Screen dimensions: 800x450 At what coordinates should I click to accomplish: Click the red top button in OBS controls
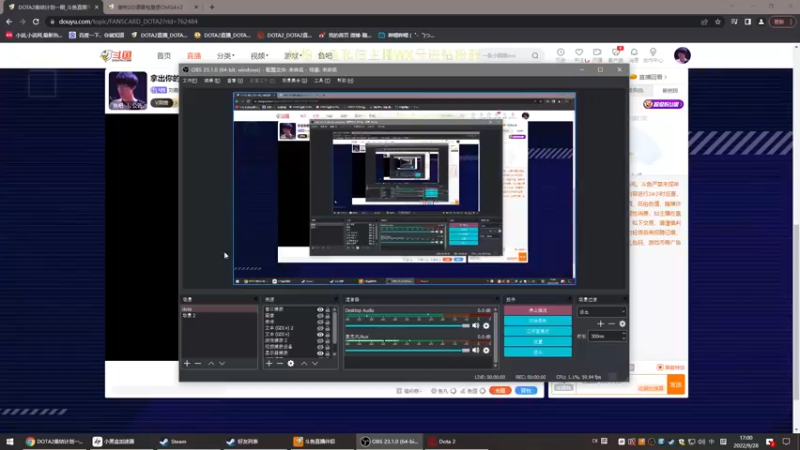tap(538, 310)
